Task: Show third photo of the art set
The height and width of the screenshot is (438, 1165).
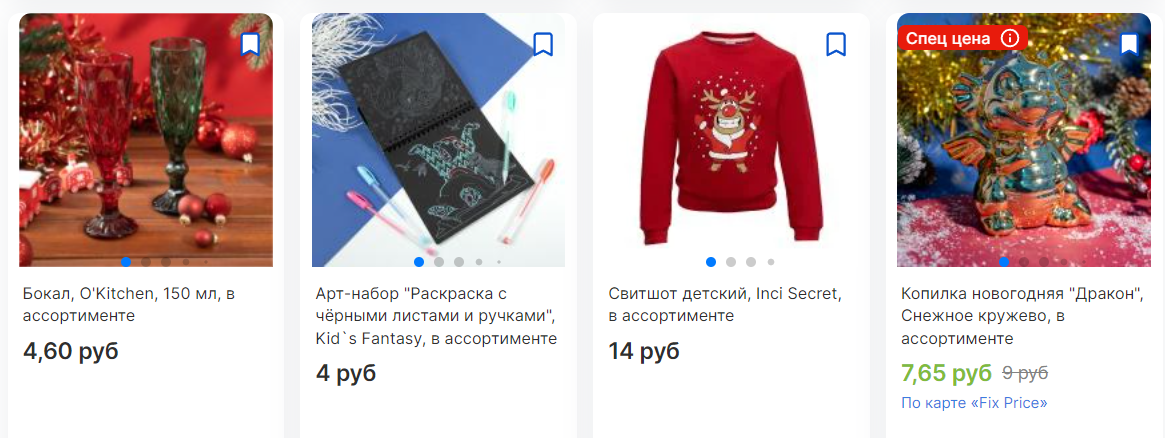Action: click(x=459, y=262)
